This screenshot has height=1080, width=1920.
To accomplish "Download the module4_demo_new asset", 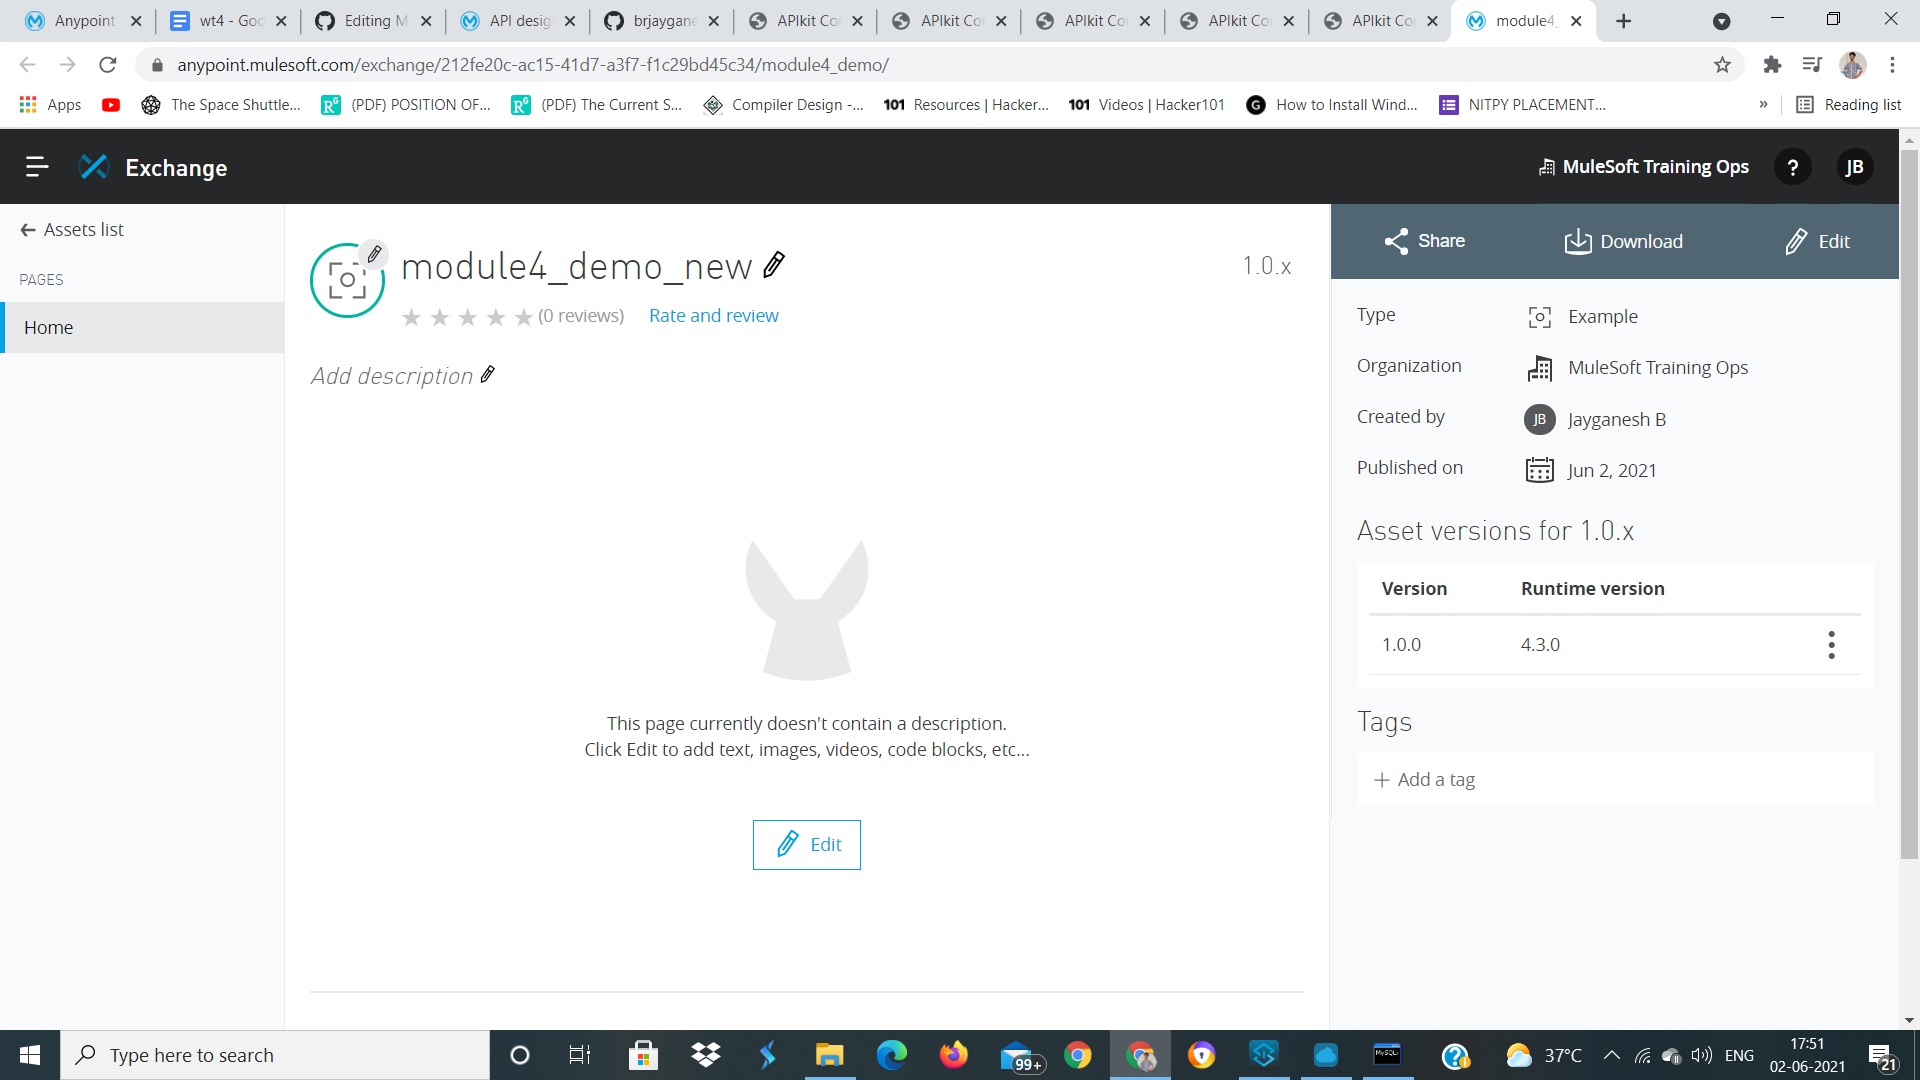I will click(1623, 241).
